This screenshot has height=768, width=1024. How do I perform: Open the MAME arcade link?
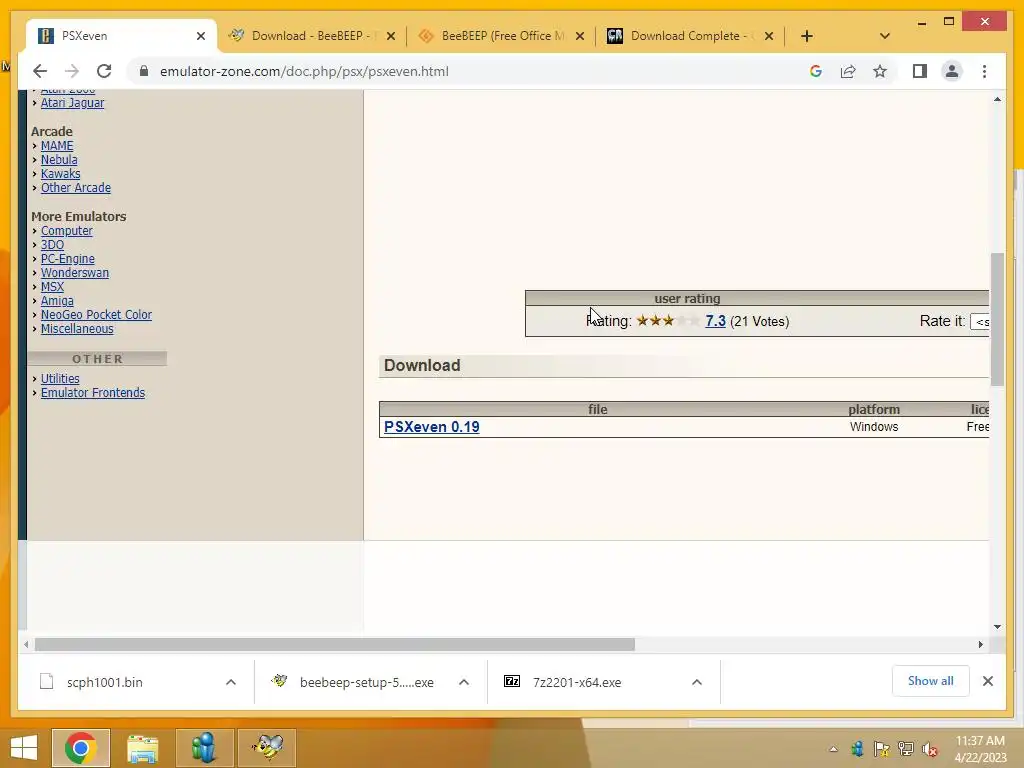pyautogui.click(x=57, y=146)
